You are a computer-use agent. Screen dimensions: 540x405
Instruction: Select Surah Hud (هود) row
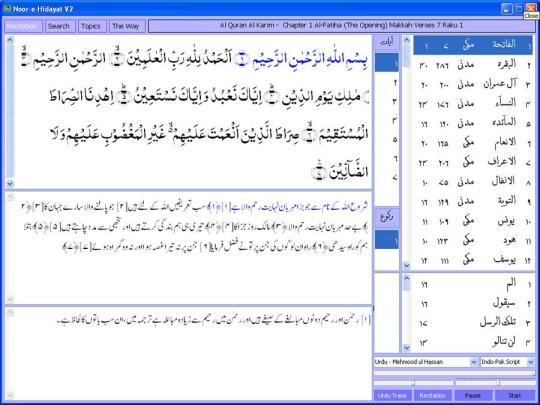coord(473,241)
